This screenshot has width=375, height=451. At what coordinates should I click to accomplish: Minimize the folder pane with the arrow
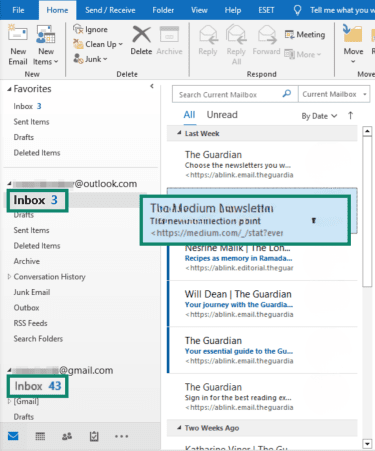[152, 86]
